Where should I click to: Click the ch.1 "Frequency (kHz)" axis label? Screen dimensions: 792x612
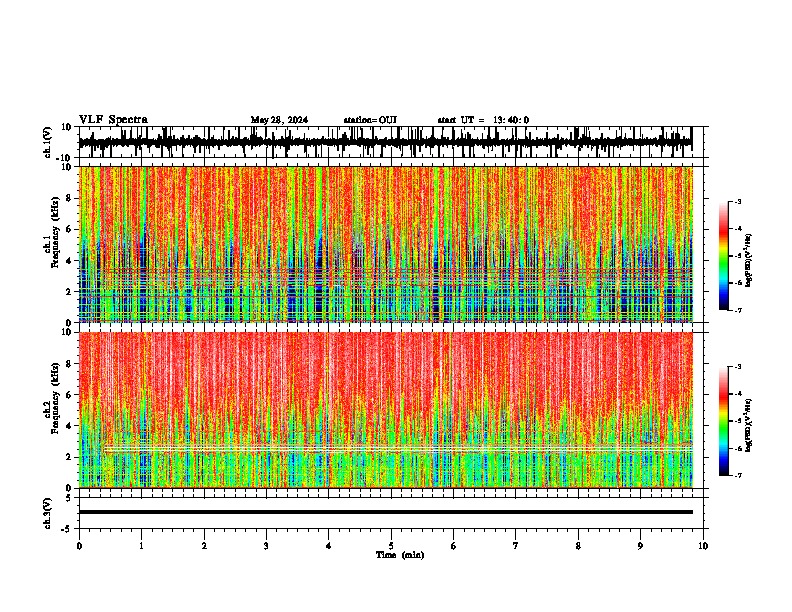click(55, 233)
